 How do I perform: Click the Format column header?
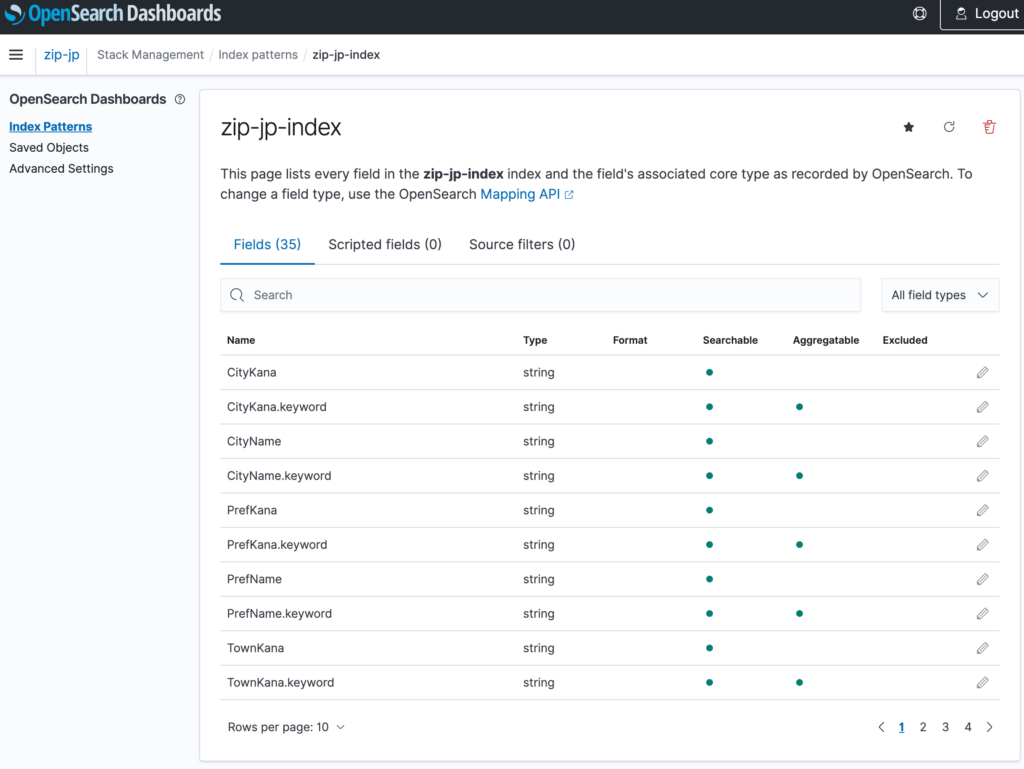tap(630, 340)
